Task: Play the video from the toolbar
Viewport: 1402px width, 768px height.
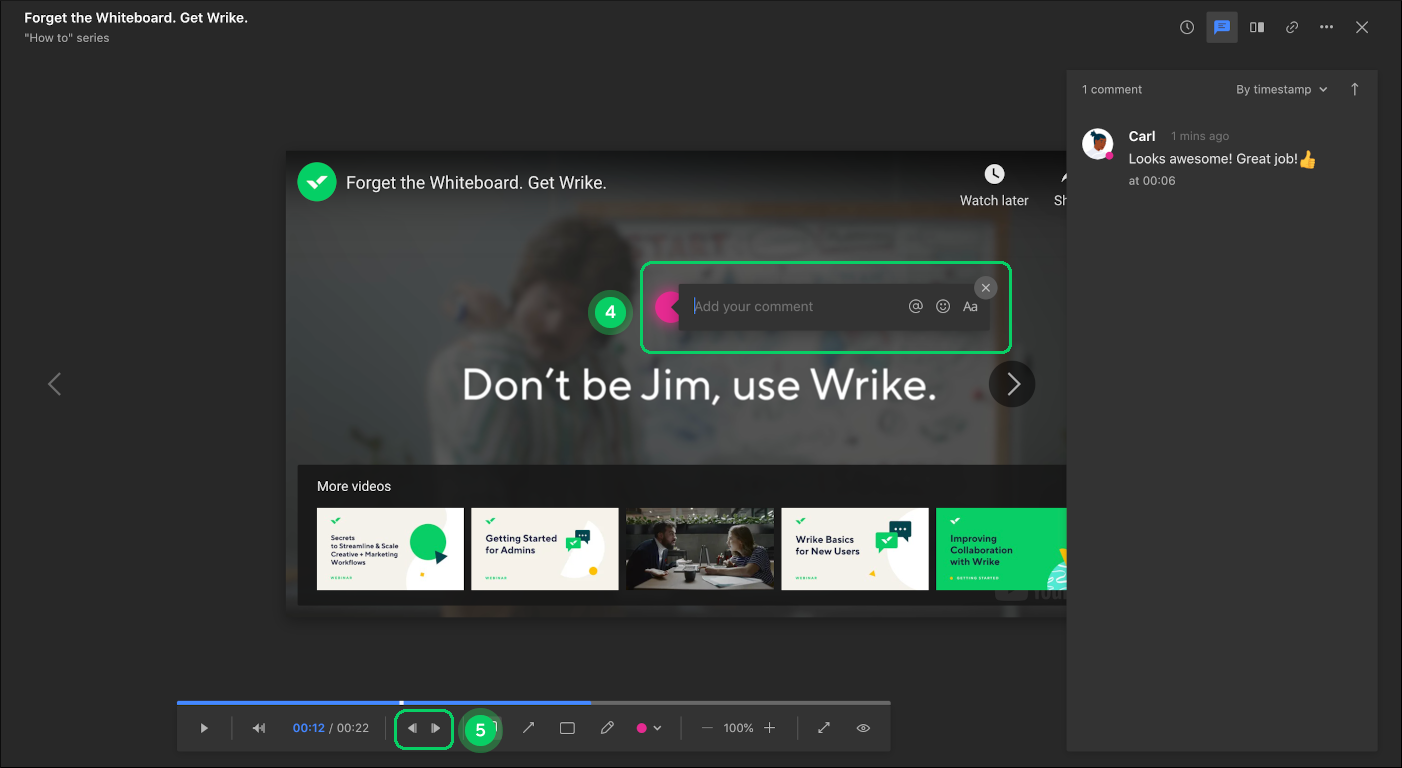Action: pos(204,728)
